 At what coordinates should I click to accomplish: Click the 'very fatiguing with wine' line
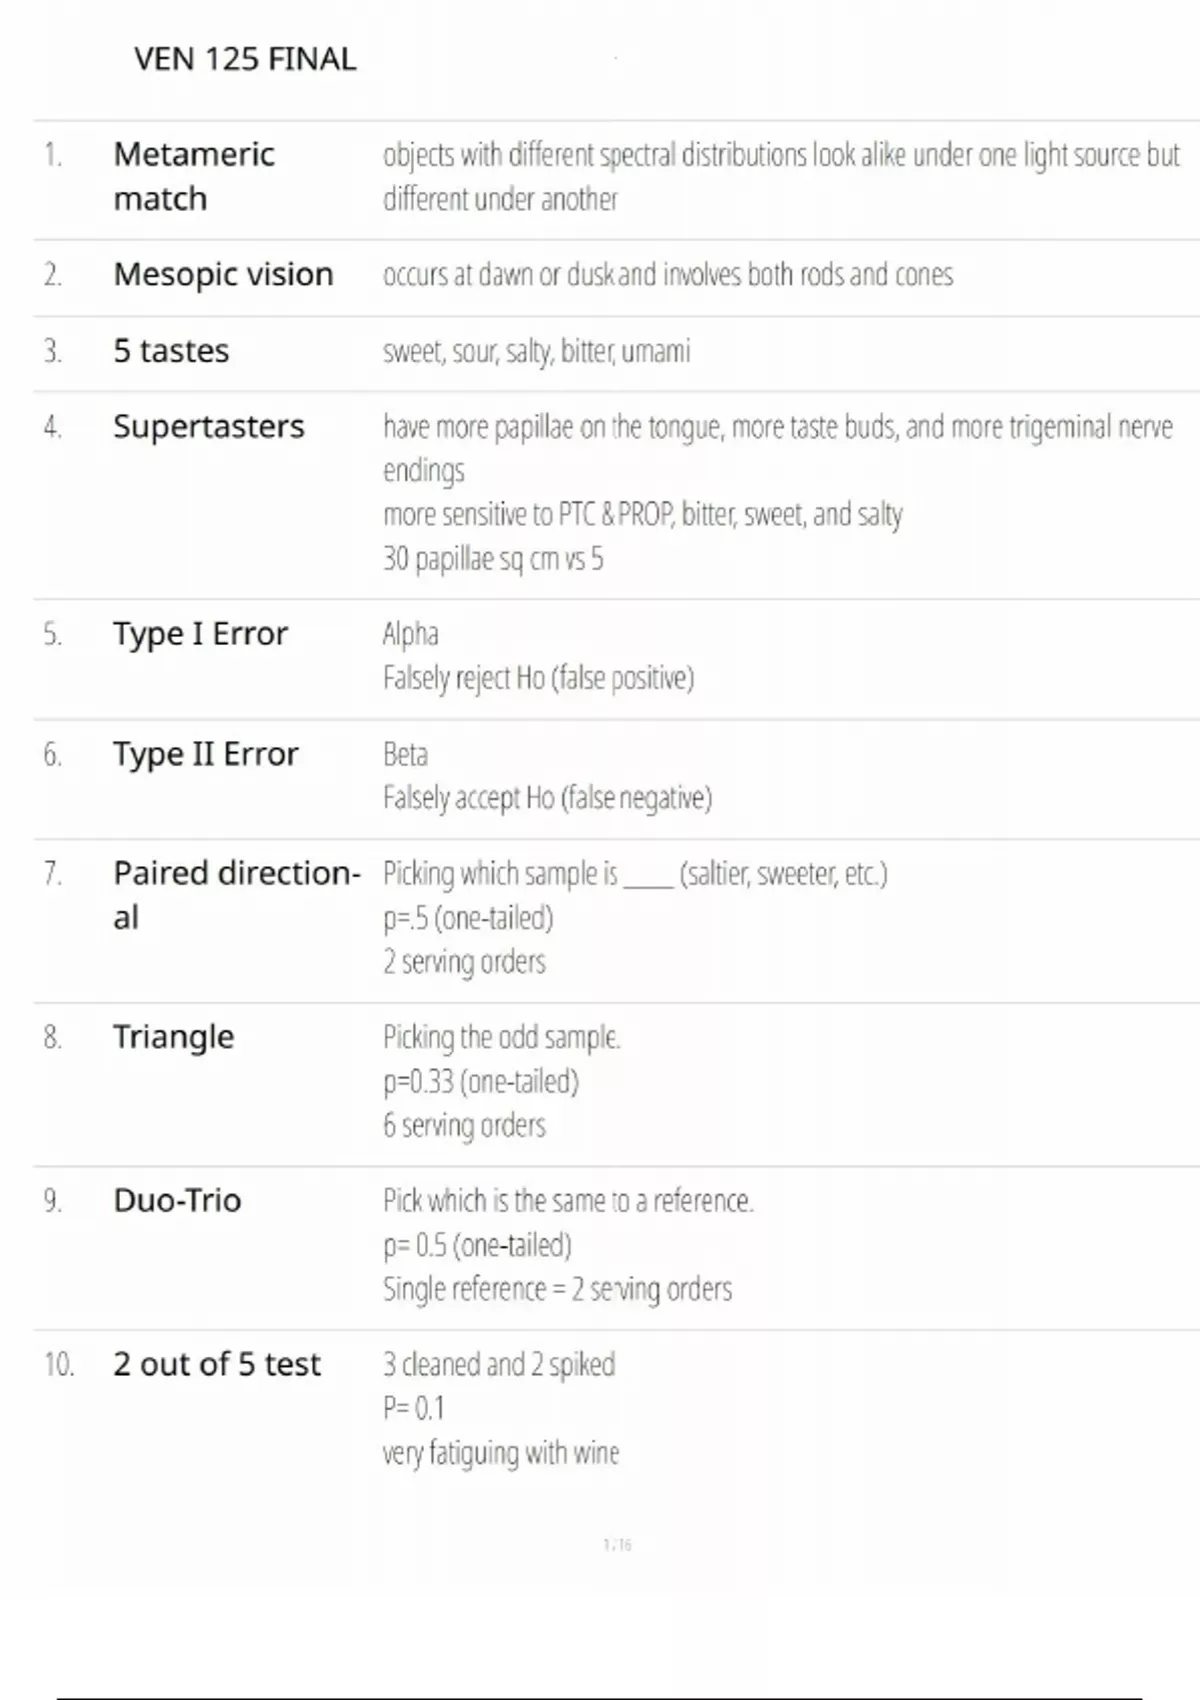(x=500, y=1452)
